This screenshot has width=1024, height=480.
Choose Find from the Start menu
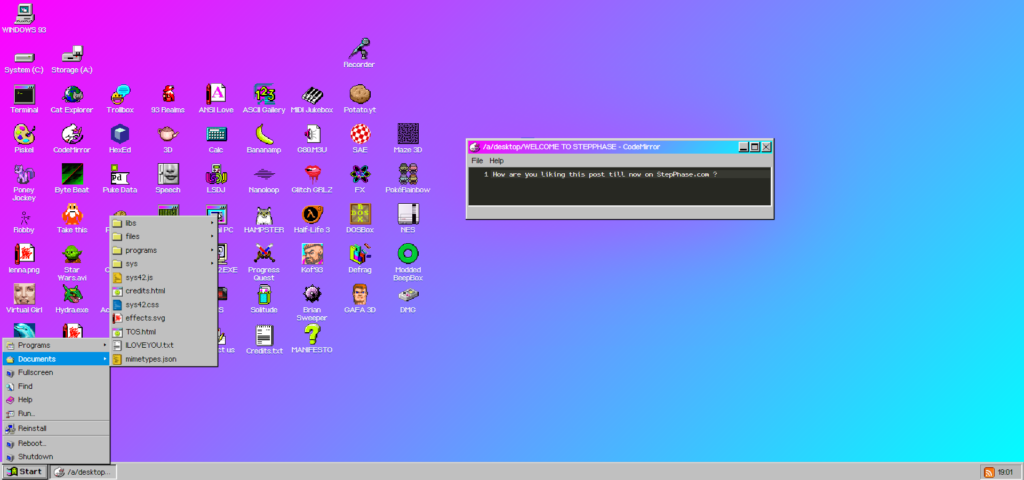coord(56,386)
